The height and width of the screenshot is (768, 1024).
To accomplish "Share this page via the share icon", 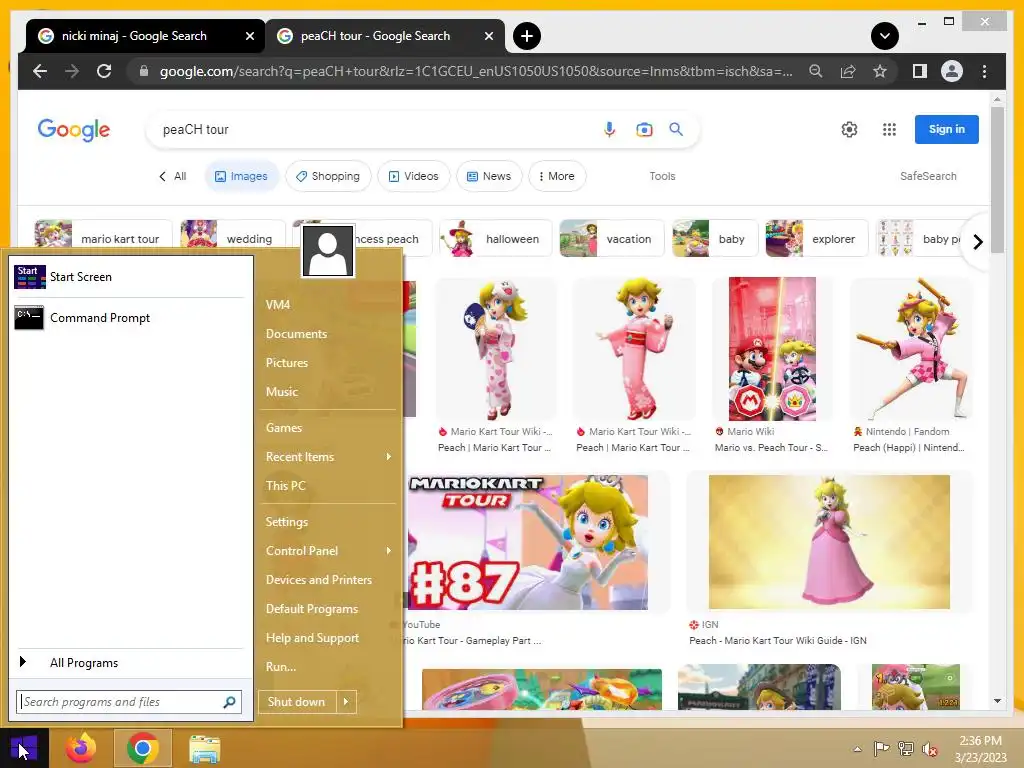I will (848, 71).
